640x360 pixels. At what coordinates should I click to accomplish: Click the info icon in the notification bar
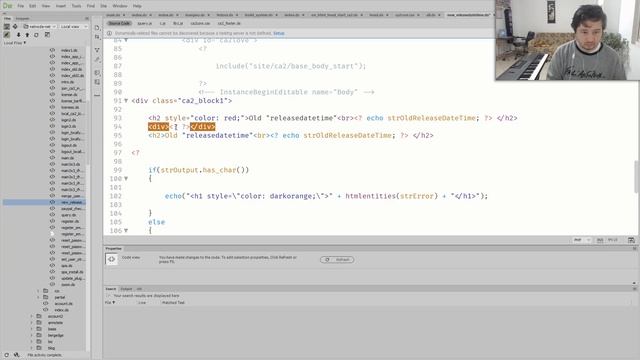coord(109,33)
